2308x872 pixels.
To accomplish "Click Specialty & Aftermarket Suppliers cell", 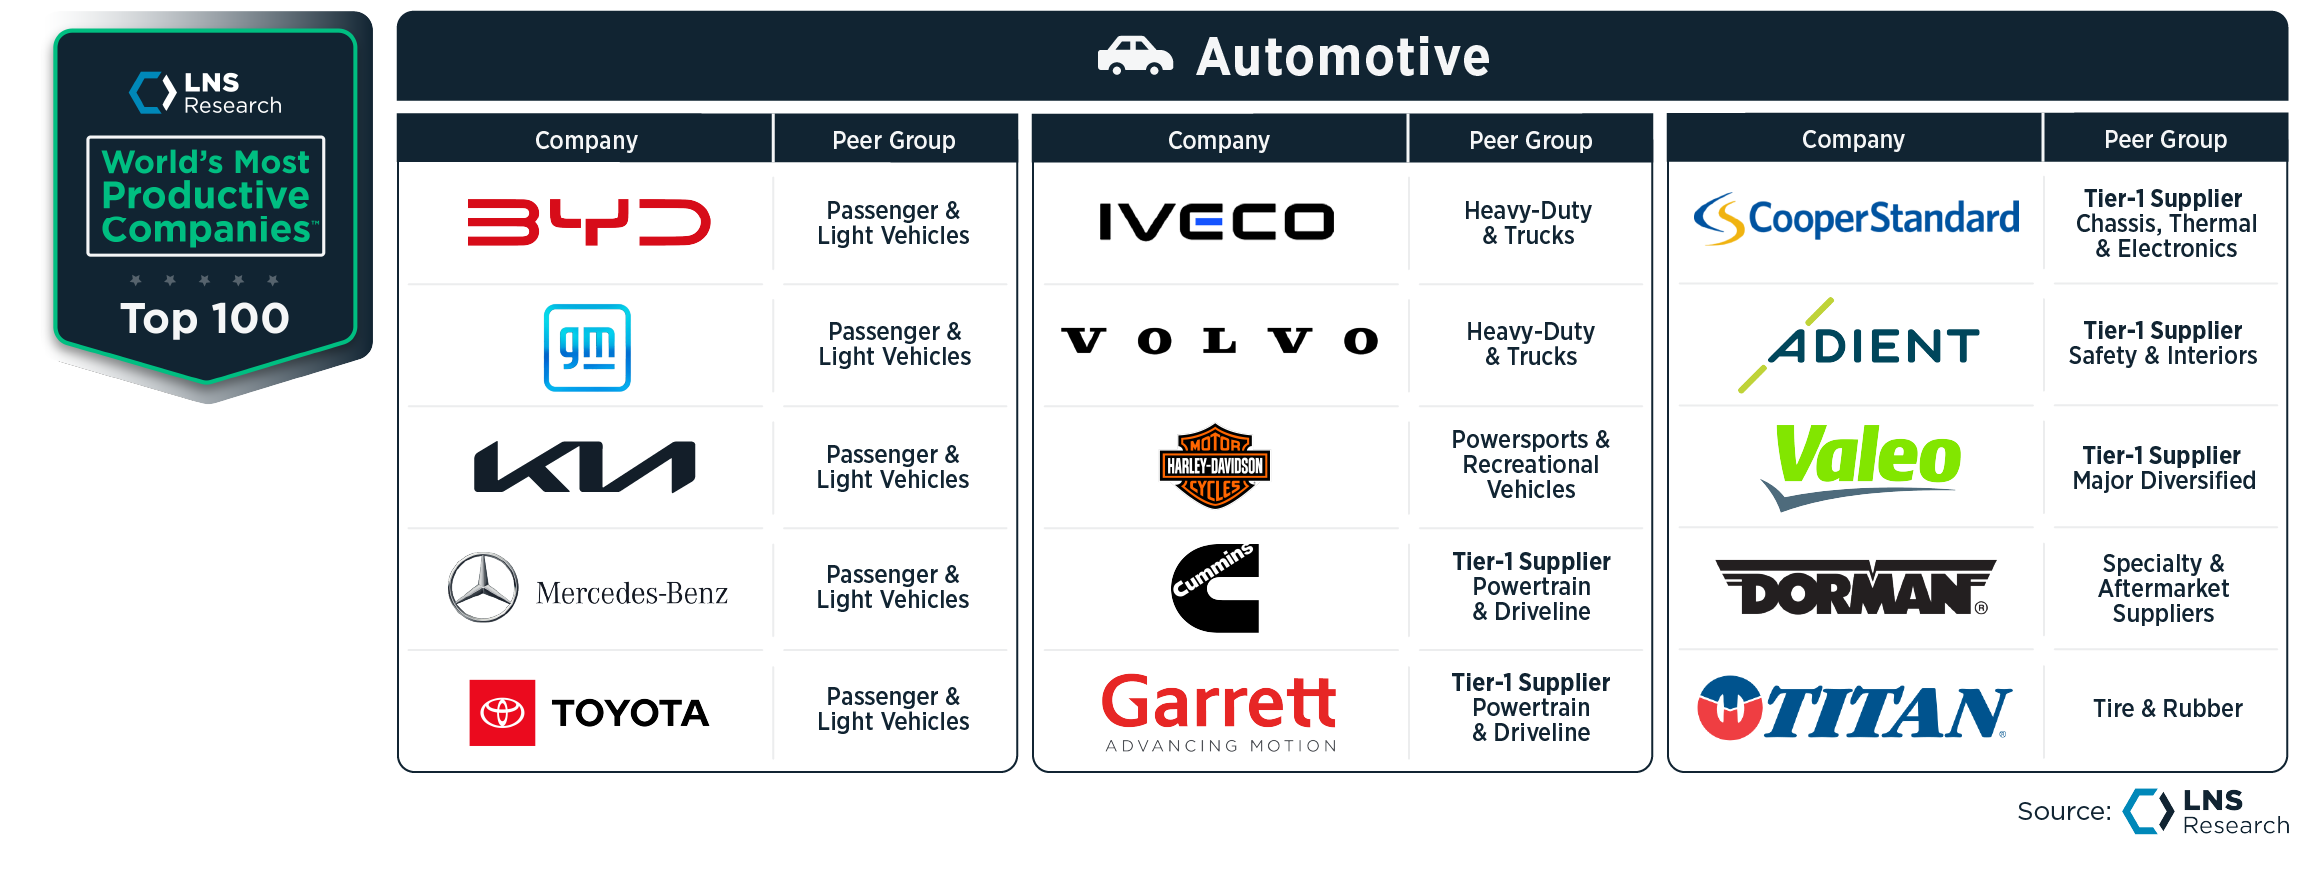I will 2163,588.
